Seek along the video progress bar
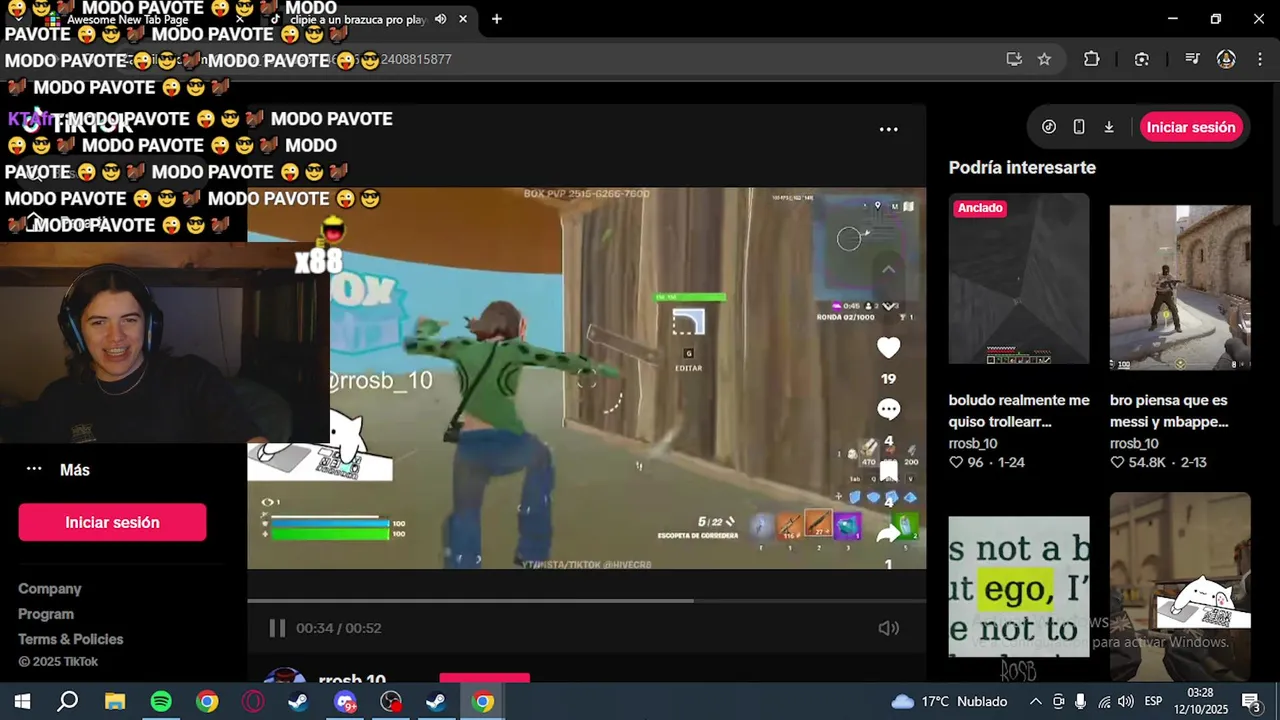Image resolution: width=1280 pixels, height=720 pixels. point(586,601)
